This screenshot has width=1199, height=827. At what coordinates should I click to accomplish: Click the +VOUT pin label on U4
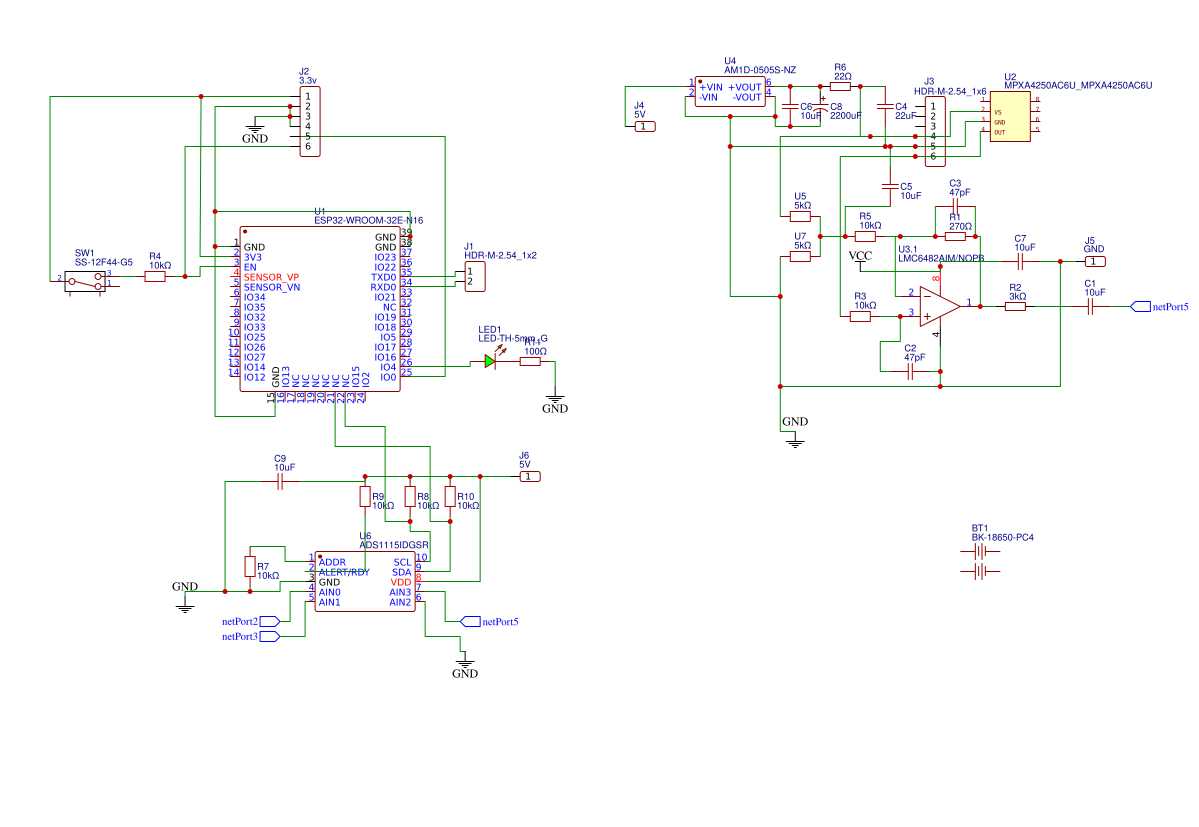click(745, 87)
